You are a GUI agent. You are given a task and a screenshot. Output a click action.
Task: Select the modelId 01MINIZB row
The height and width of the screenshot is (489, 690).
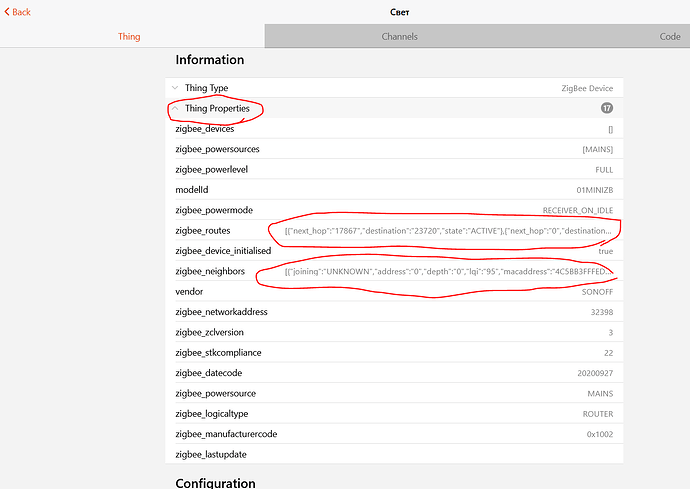click(x=395, y=190)
